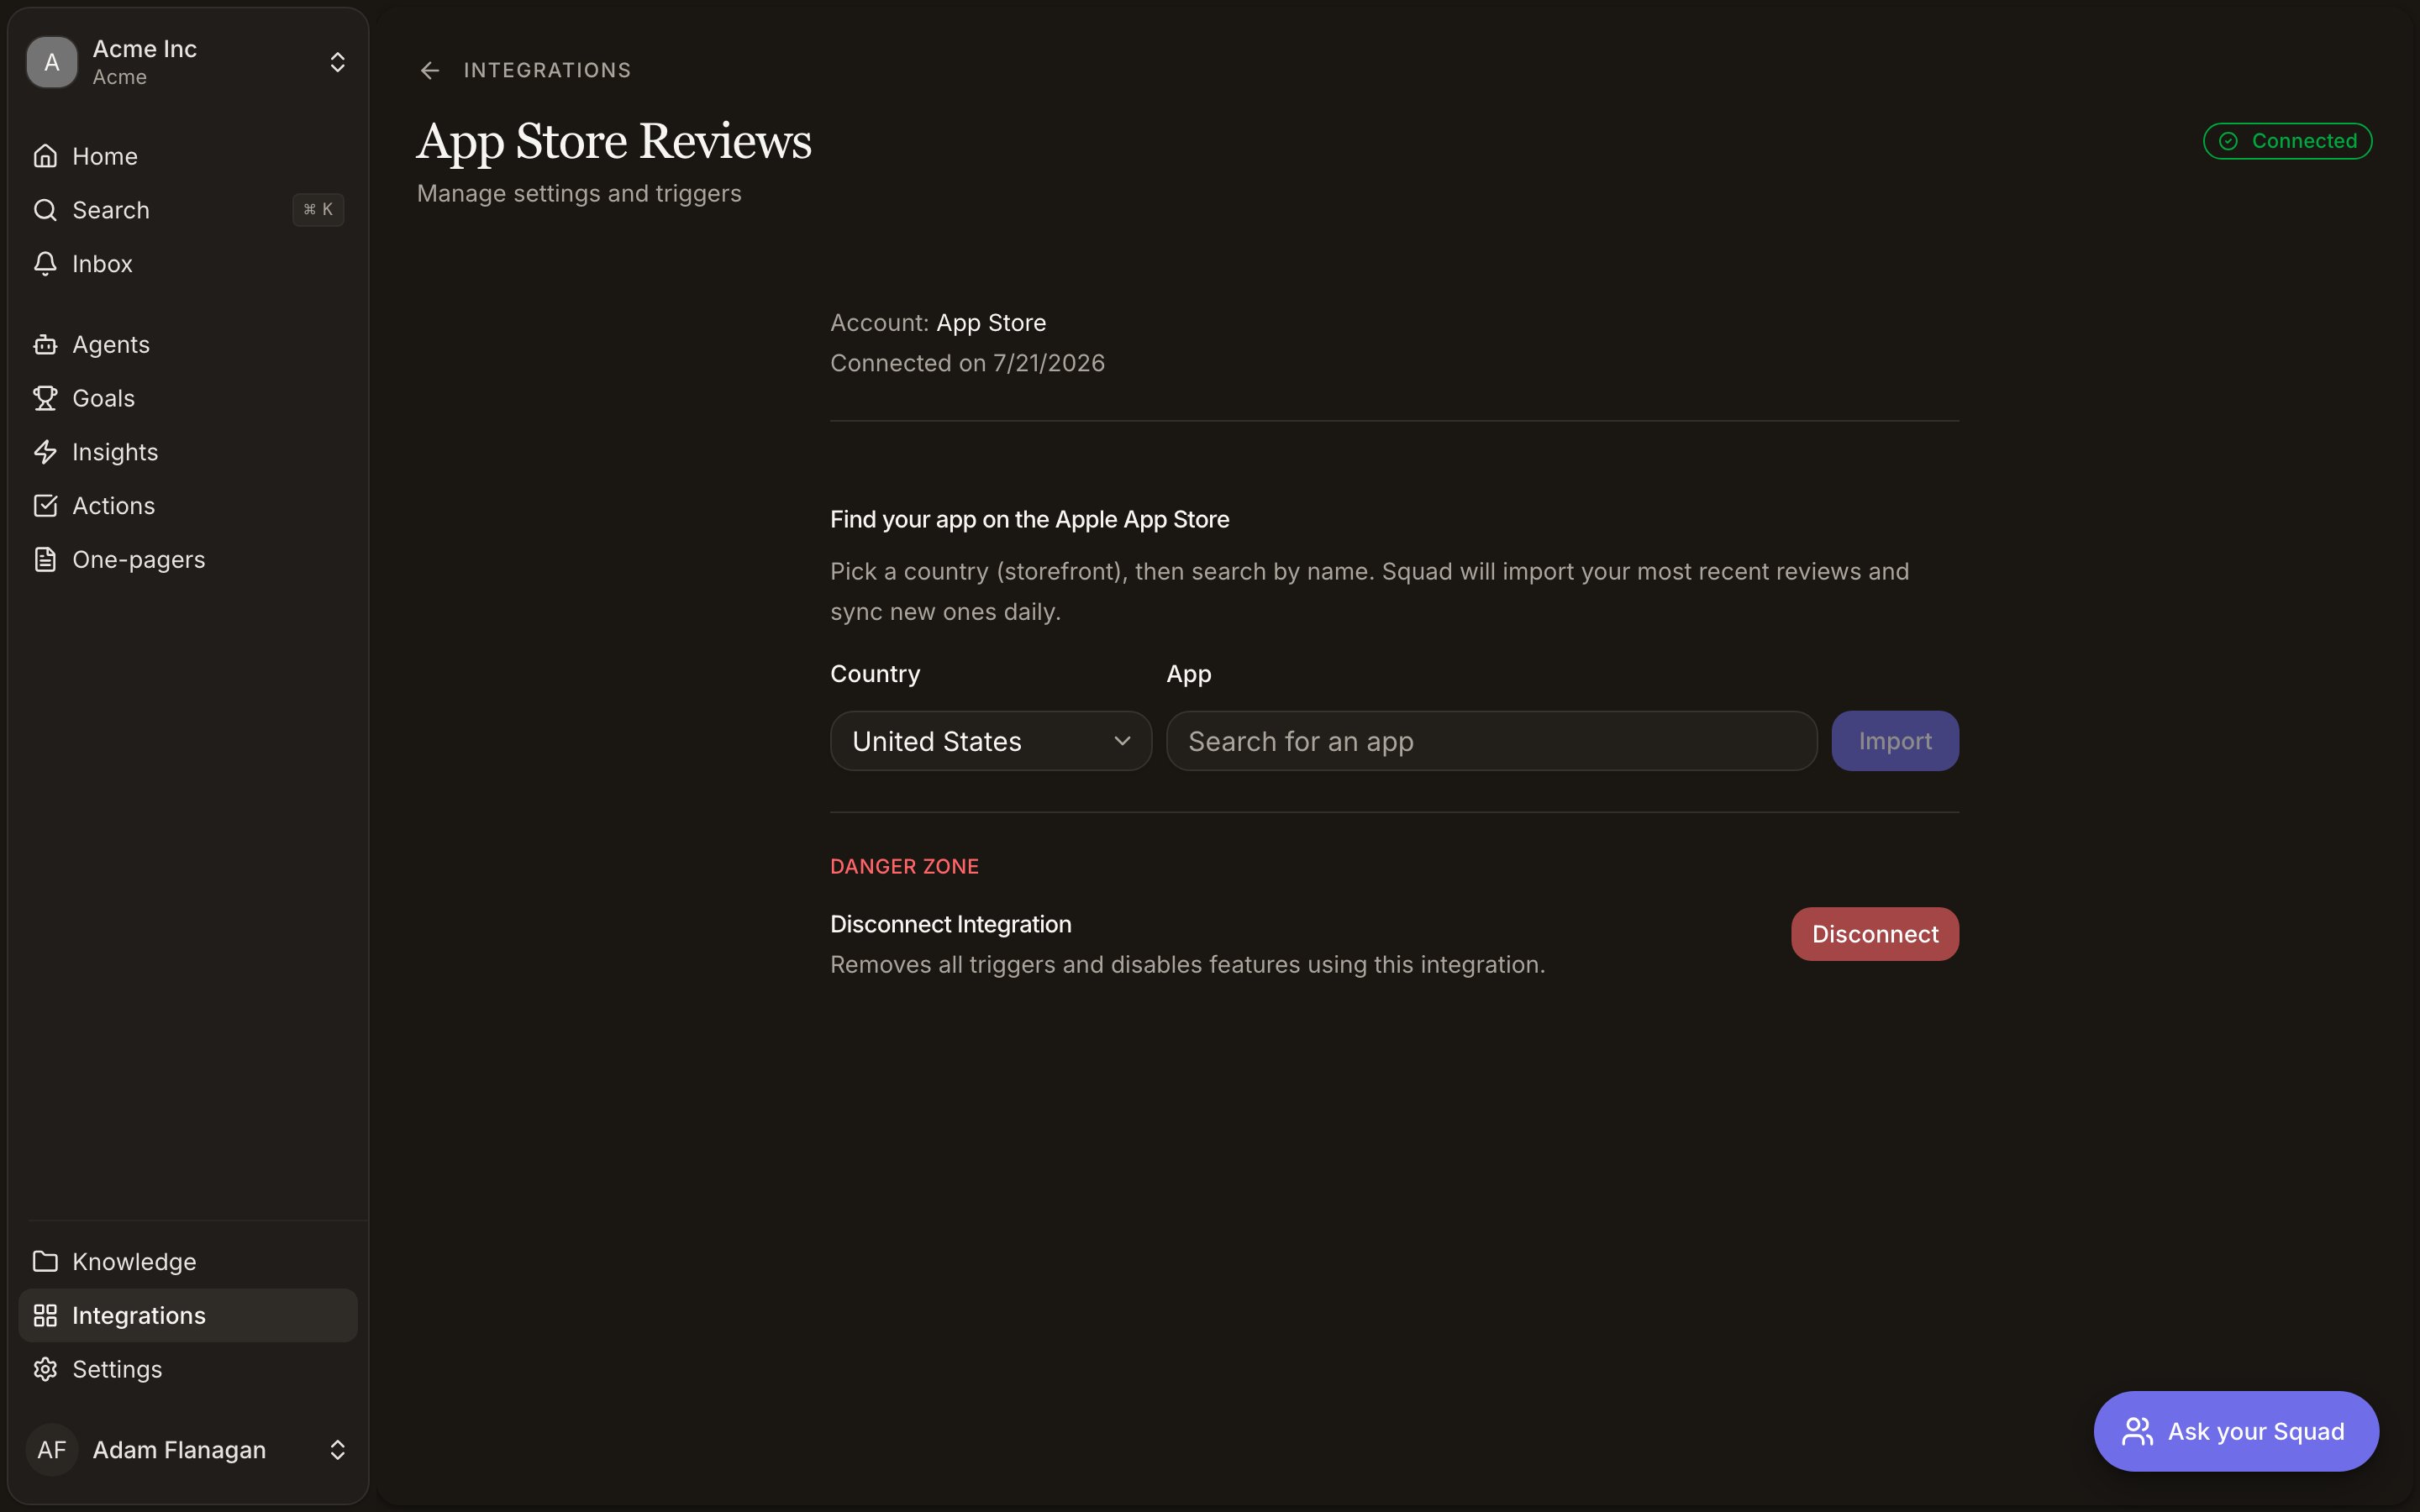Open the Knowledge section
Viewport: 2420px width, 1512px height.
click(188, 1261)
